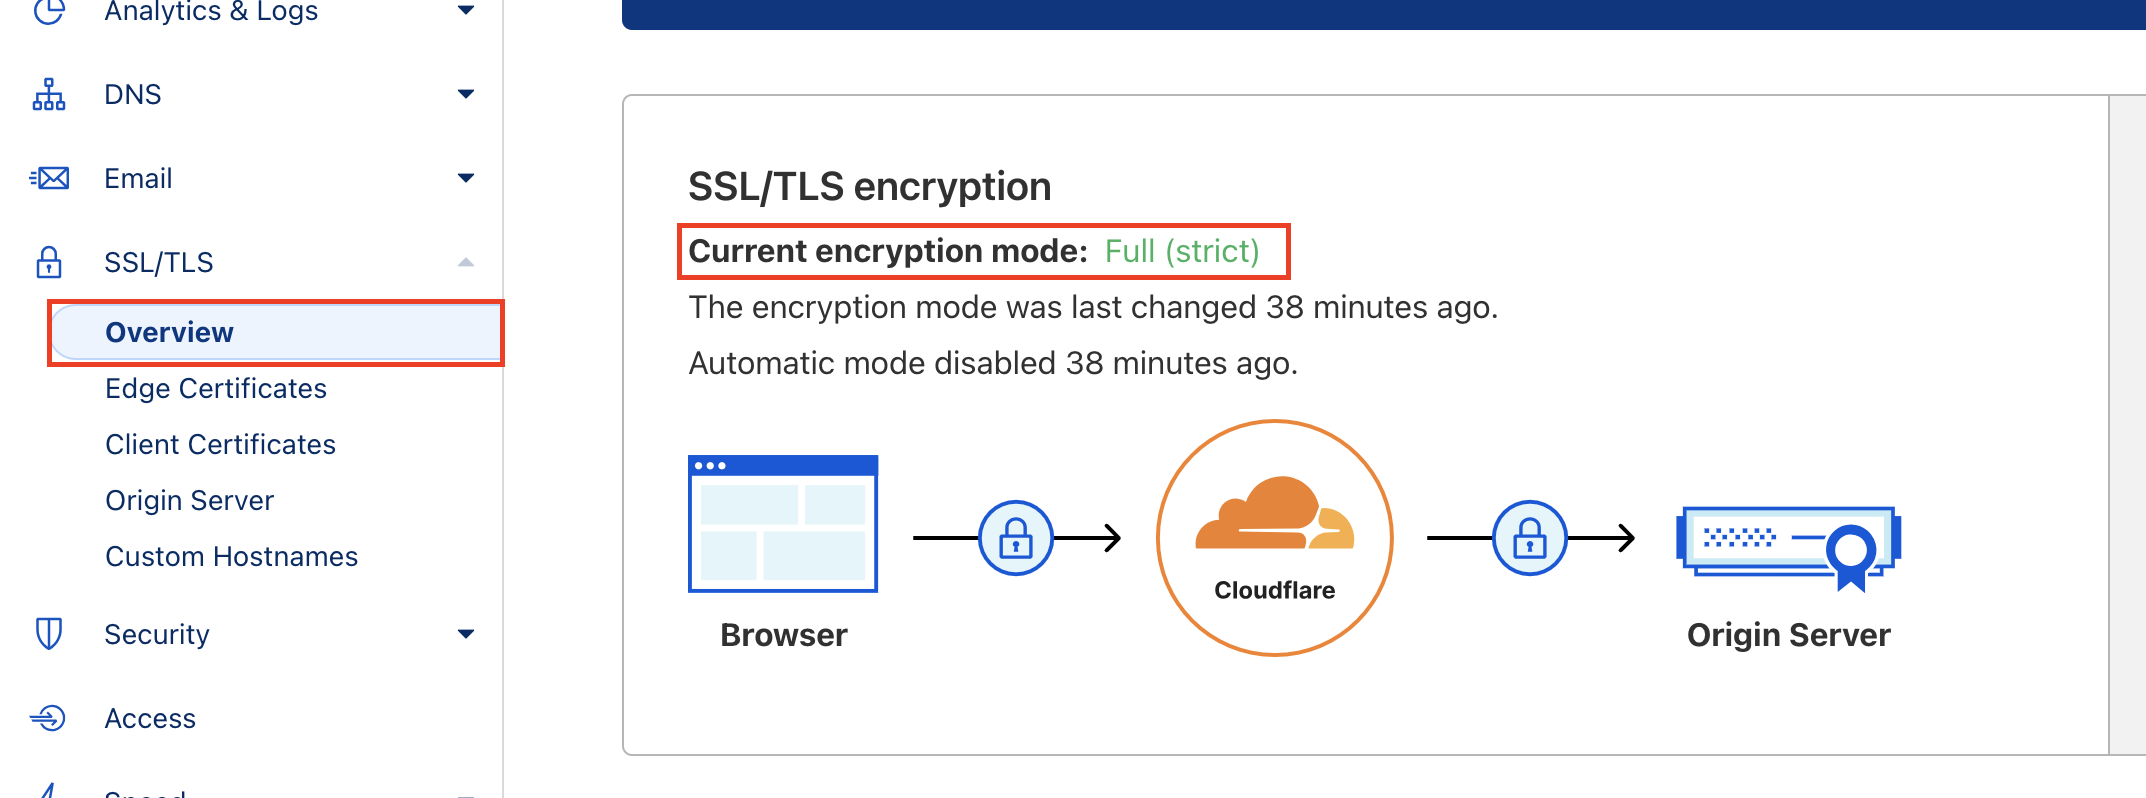Collapse the SSL/TLS section arrow
Viewport: 2146px width, 798px height.
(466, 262)
